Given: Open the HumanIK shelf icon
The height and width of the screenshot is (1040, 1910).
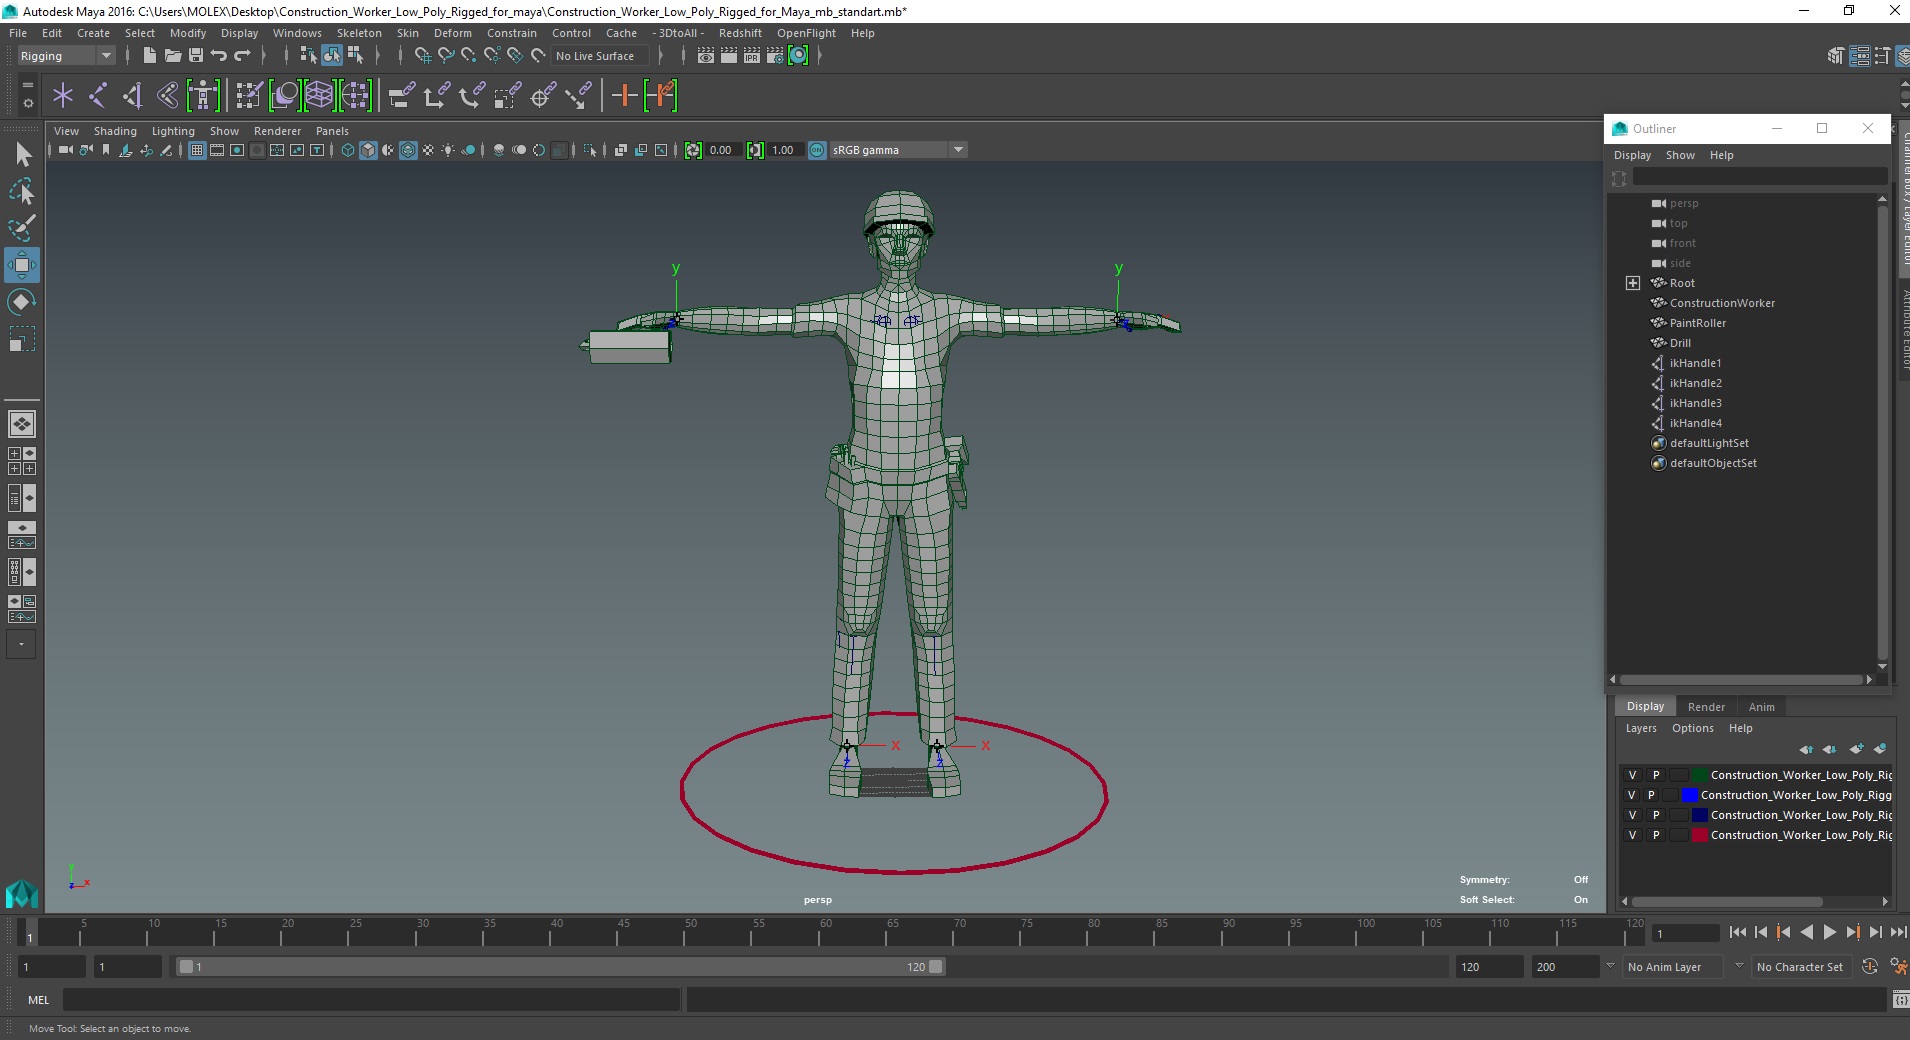Looking at the screenshot, I should coord(203,96).
